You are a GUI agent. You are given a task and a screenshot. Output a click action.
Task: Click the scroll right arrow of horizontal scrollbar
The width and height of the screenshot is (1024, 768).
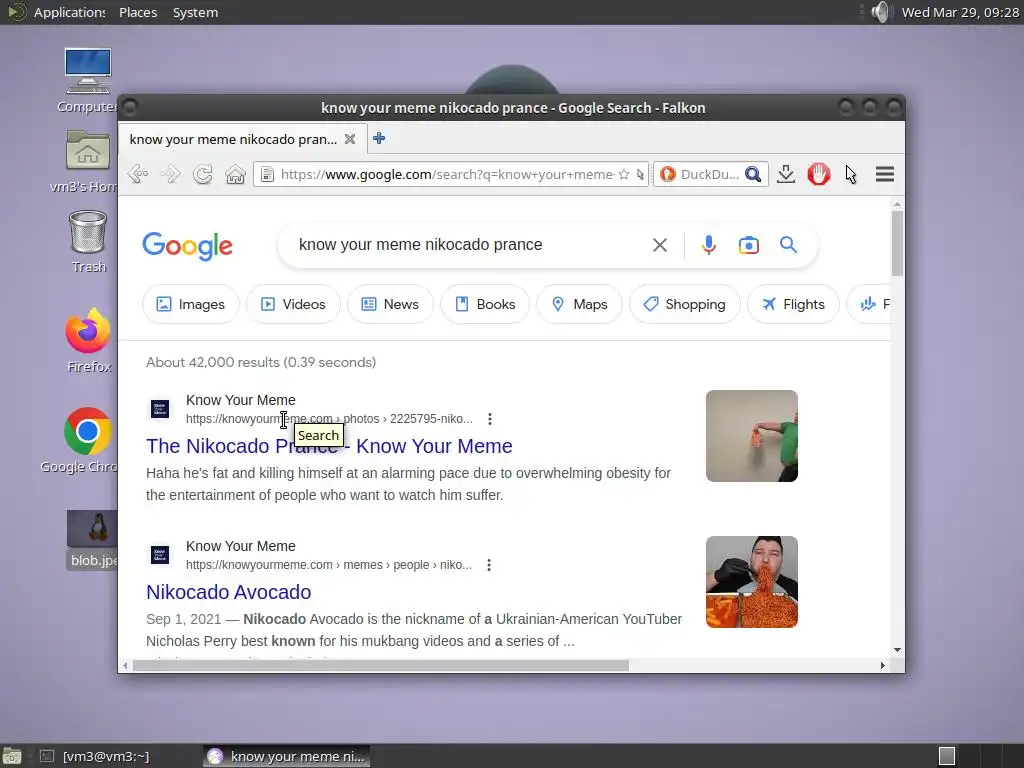tap(882, 665)
